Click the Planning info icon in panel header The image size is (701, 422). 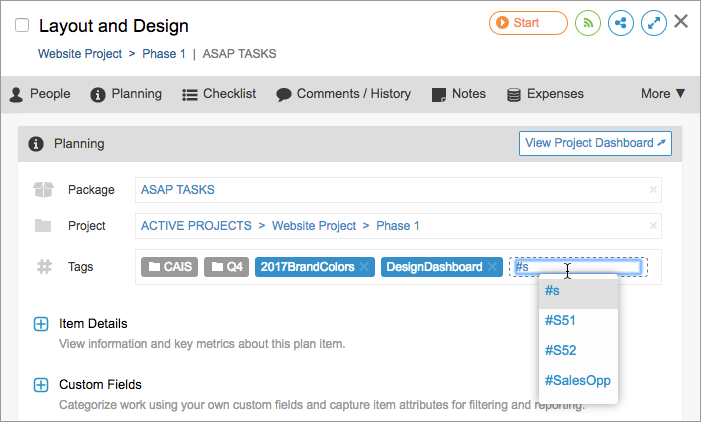[36, 144]
